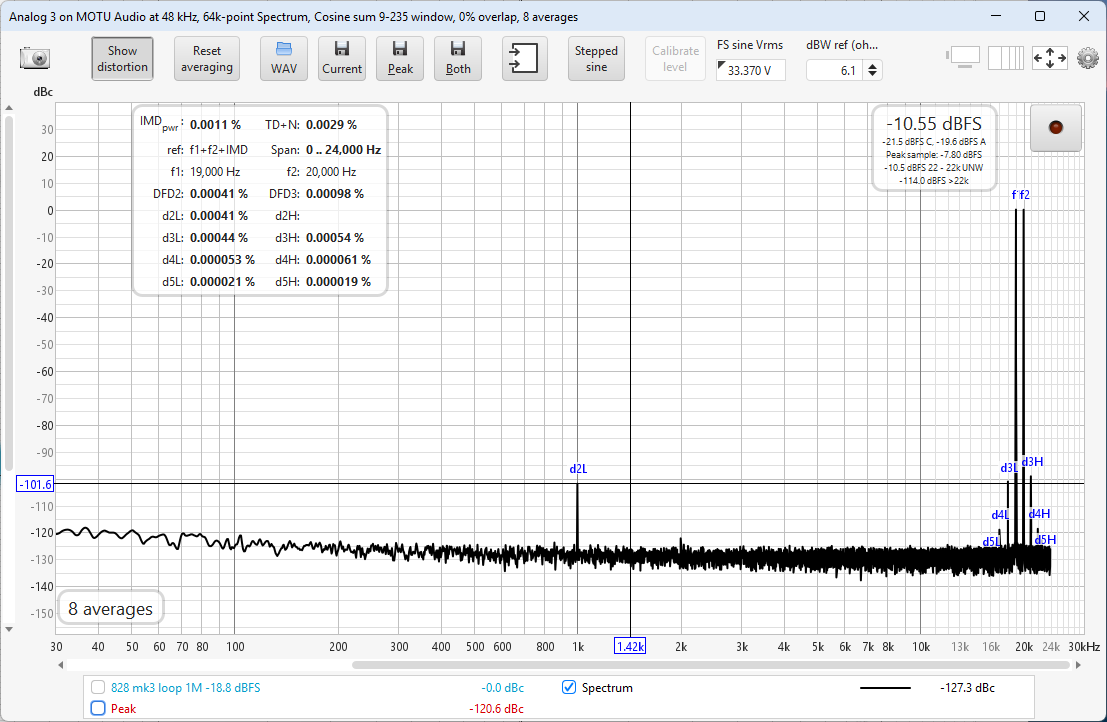1107x722 pixels.
Task: Click the 828 mk3 loop 1M trace name
Action: (x=186, y=687)
